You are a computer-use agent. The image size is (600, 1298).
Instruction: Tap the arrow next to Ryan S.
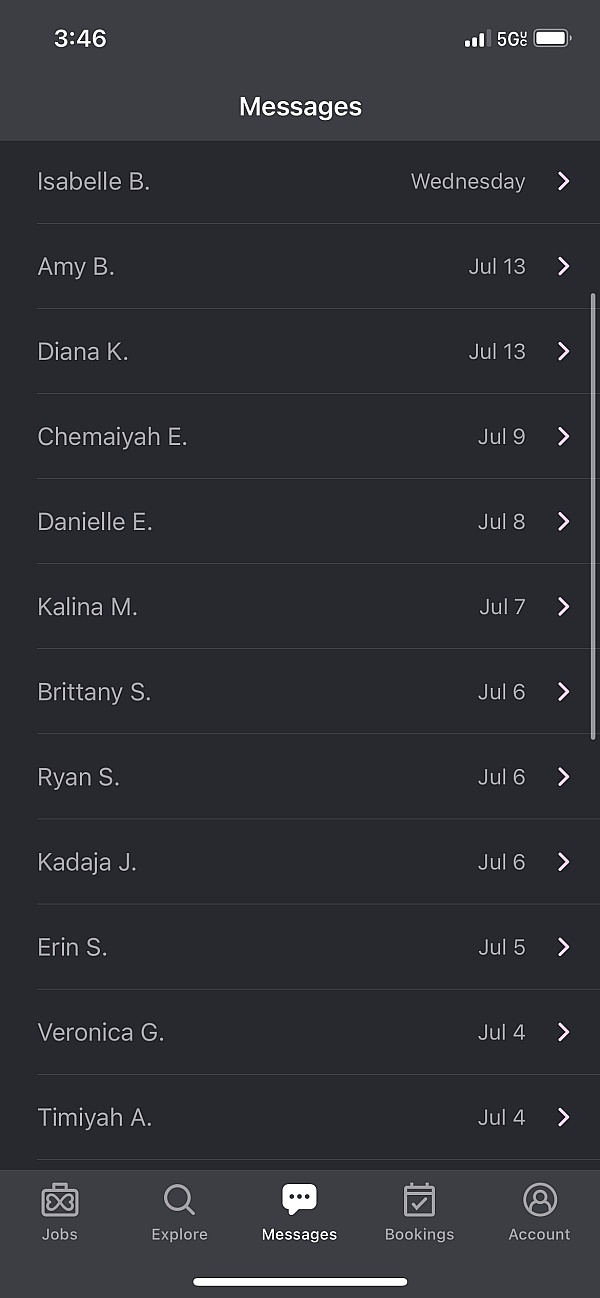(563, 777)
